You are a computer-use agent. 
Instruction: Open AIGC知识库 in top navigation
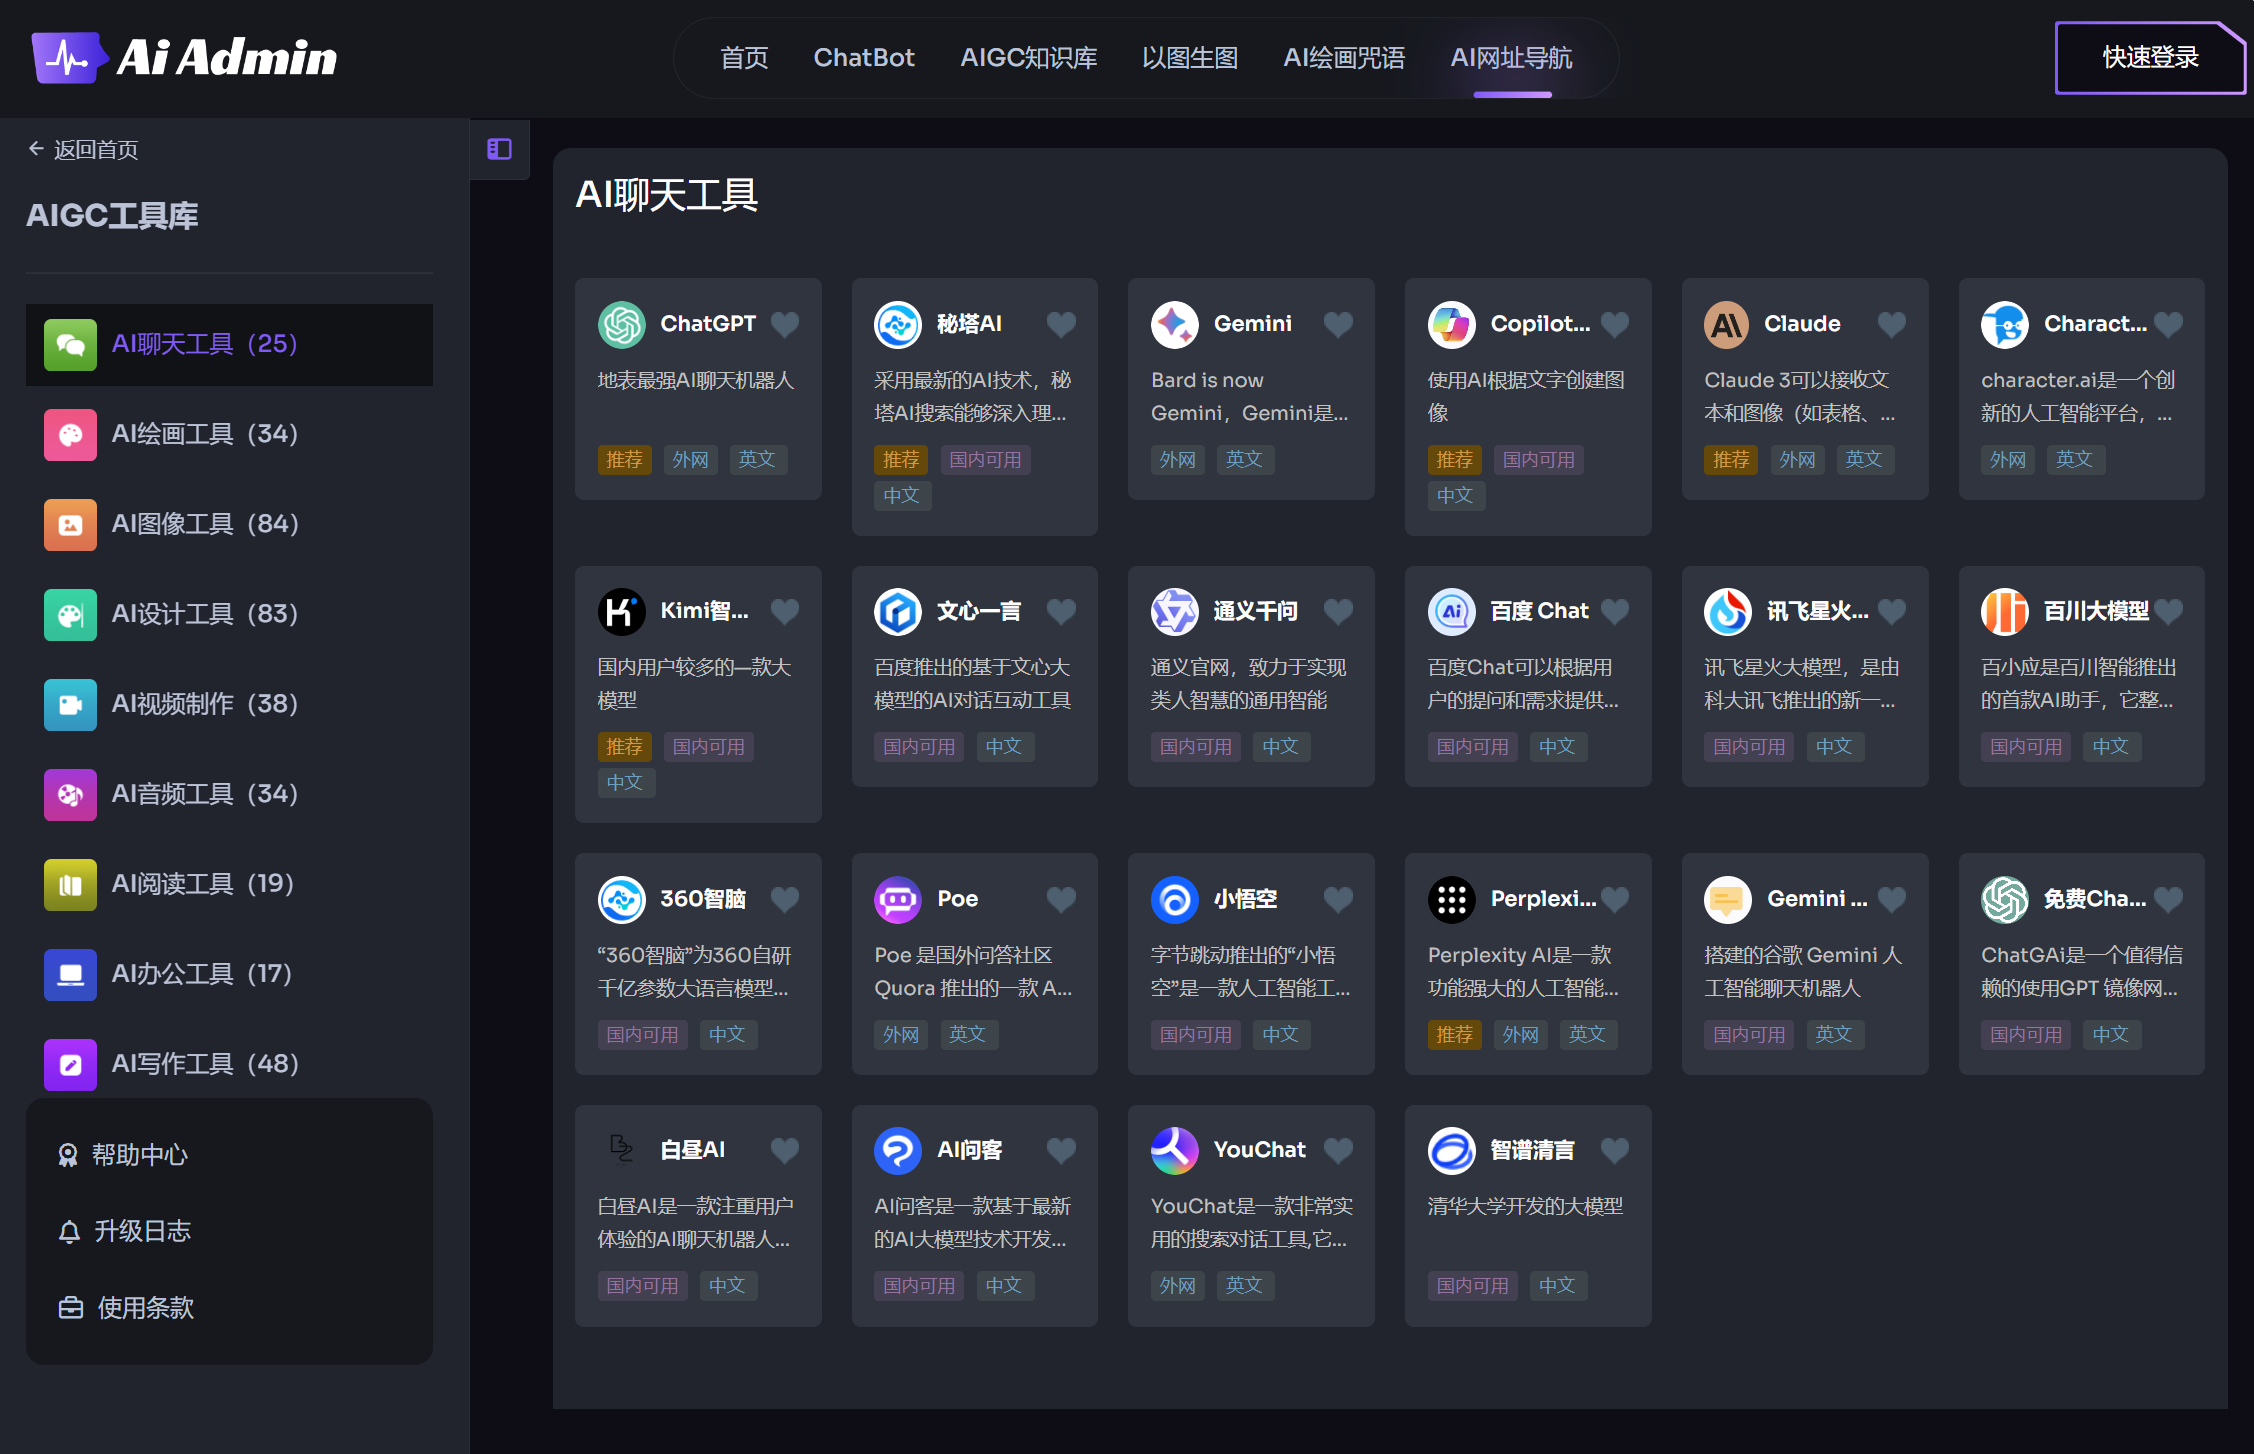tap(1028, 58)
